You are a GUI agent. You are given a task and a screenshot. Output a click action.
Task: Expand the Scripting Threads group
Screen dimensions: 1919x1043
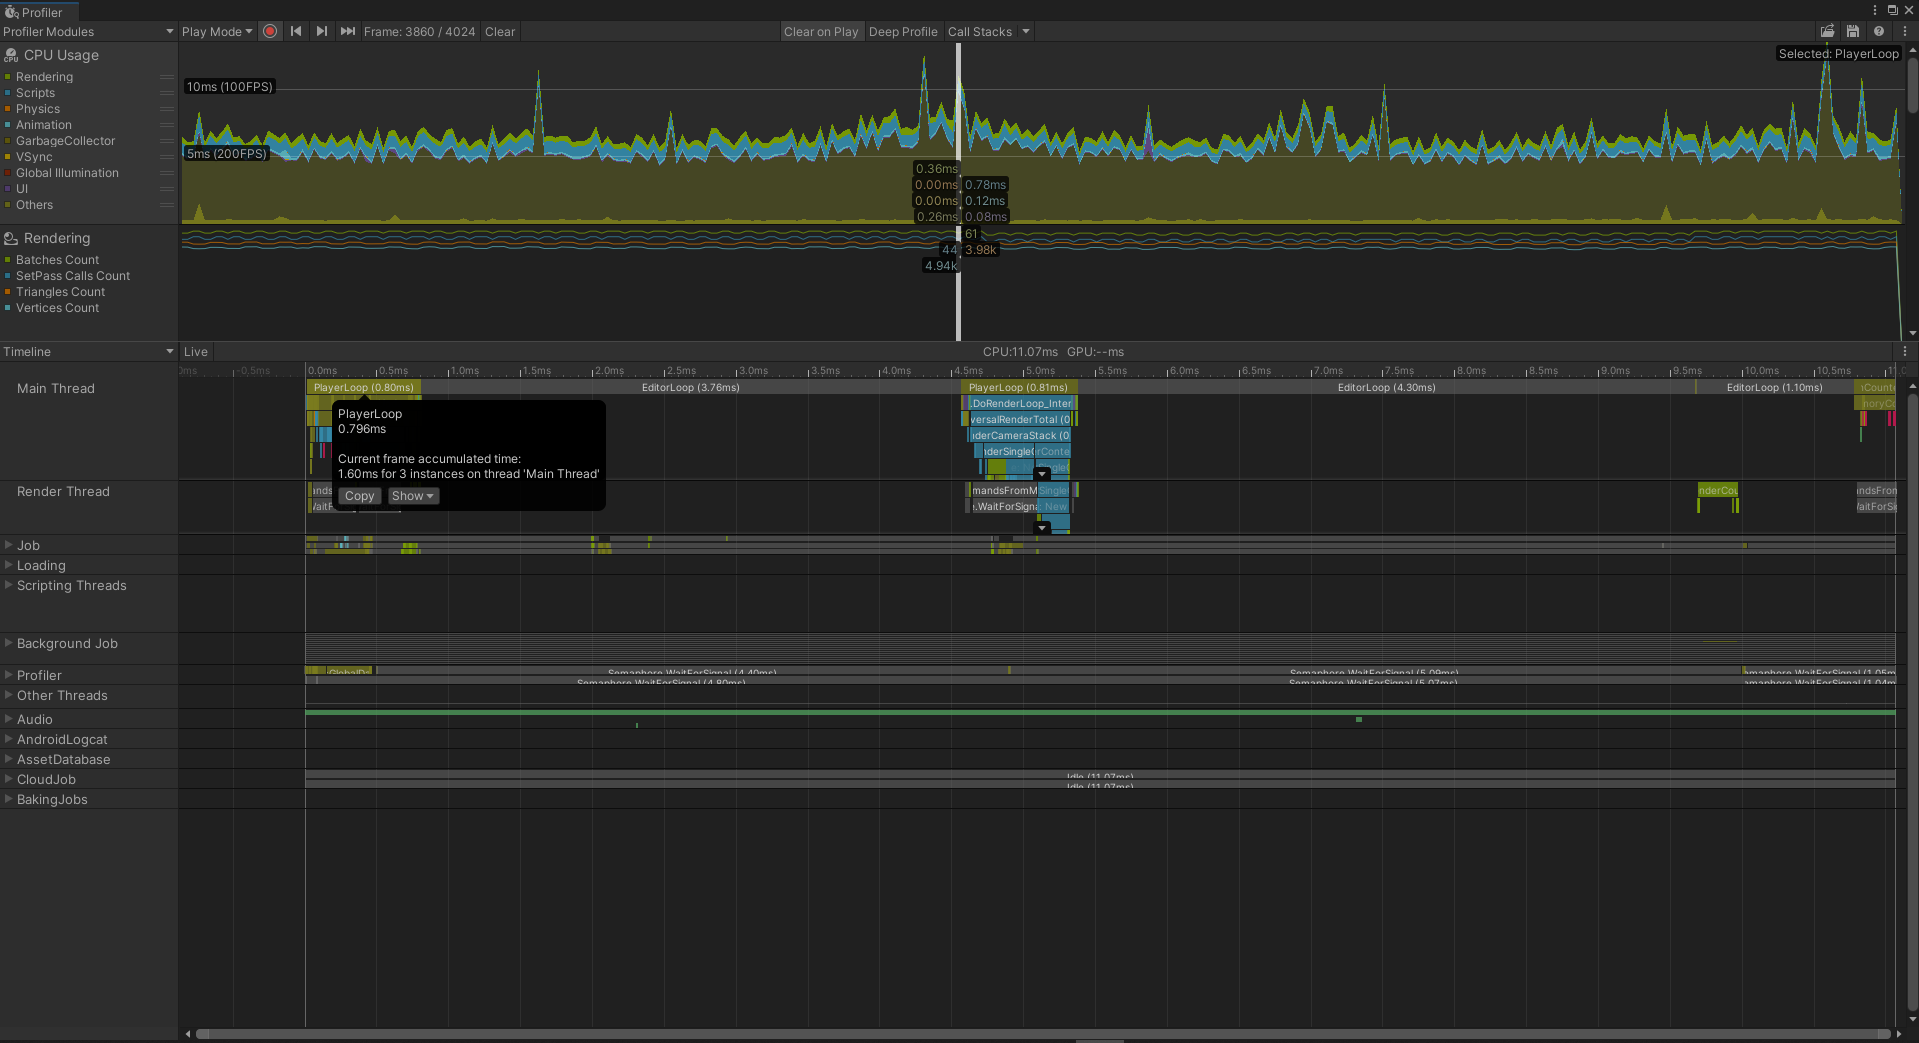point(8,585)
